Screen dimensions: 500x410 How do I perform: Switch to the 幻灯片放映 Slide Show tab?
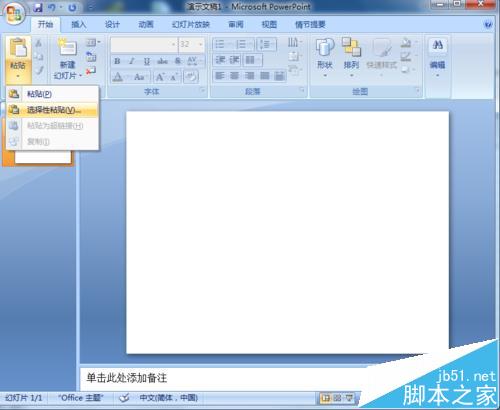pos(191,25)
